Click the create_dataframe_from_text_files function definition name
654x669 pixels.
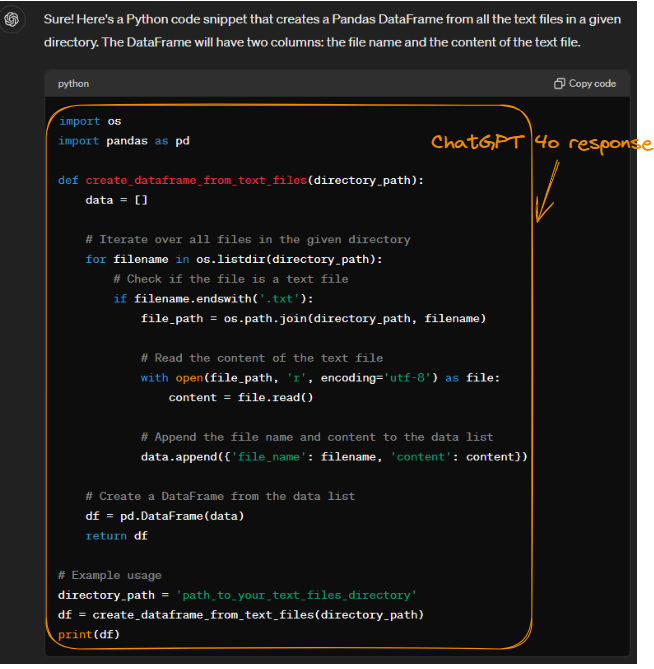pos(196,180)
